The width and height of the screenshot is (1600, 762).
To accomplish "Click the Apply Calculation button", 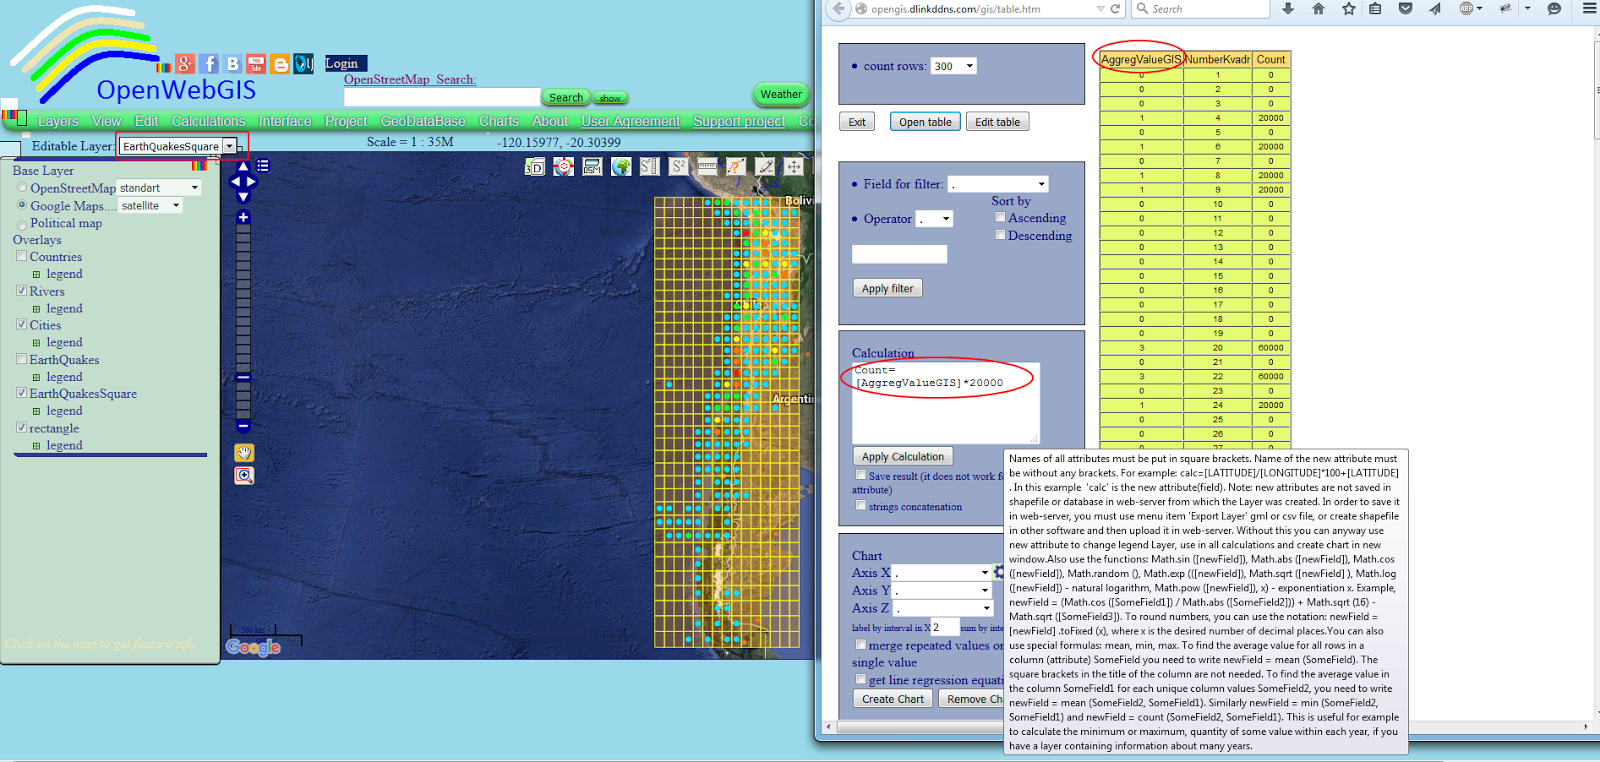I will click(903, 456).
